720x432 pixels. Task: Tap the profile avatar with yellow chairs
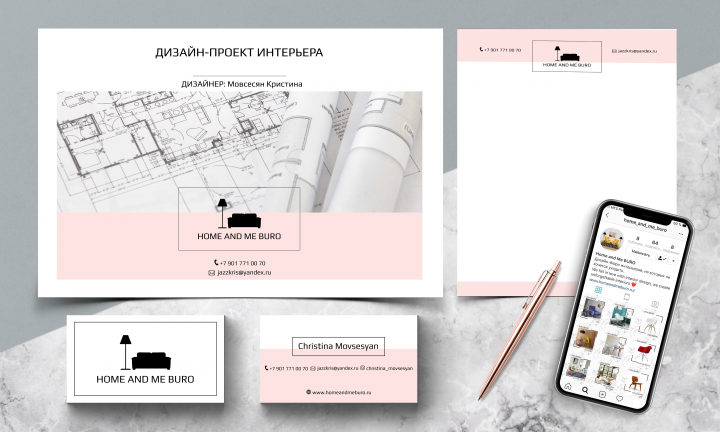coord(612,239)
